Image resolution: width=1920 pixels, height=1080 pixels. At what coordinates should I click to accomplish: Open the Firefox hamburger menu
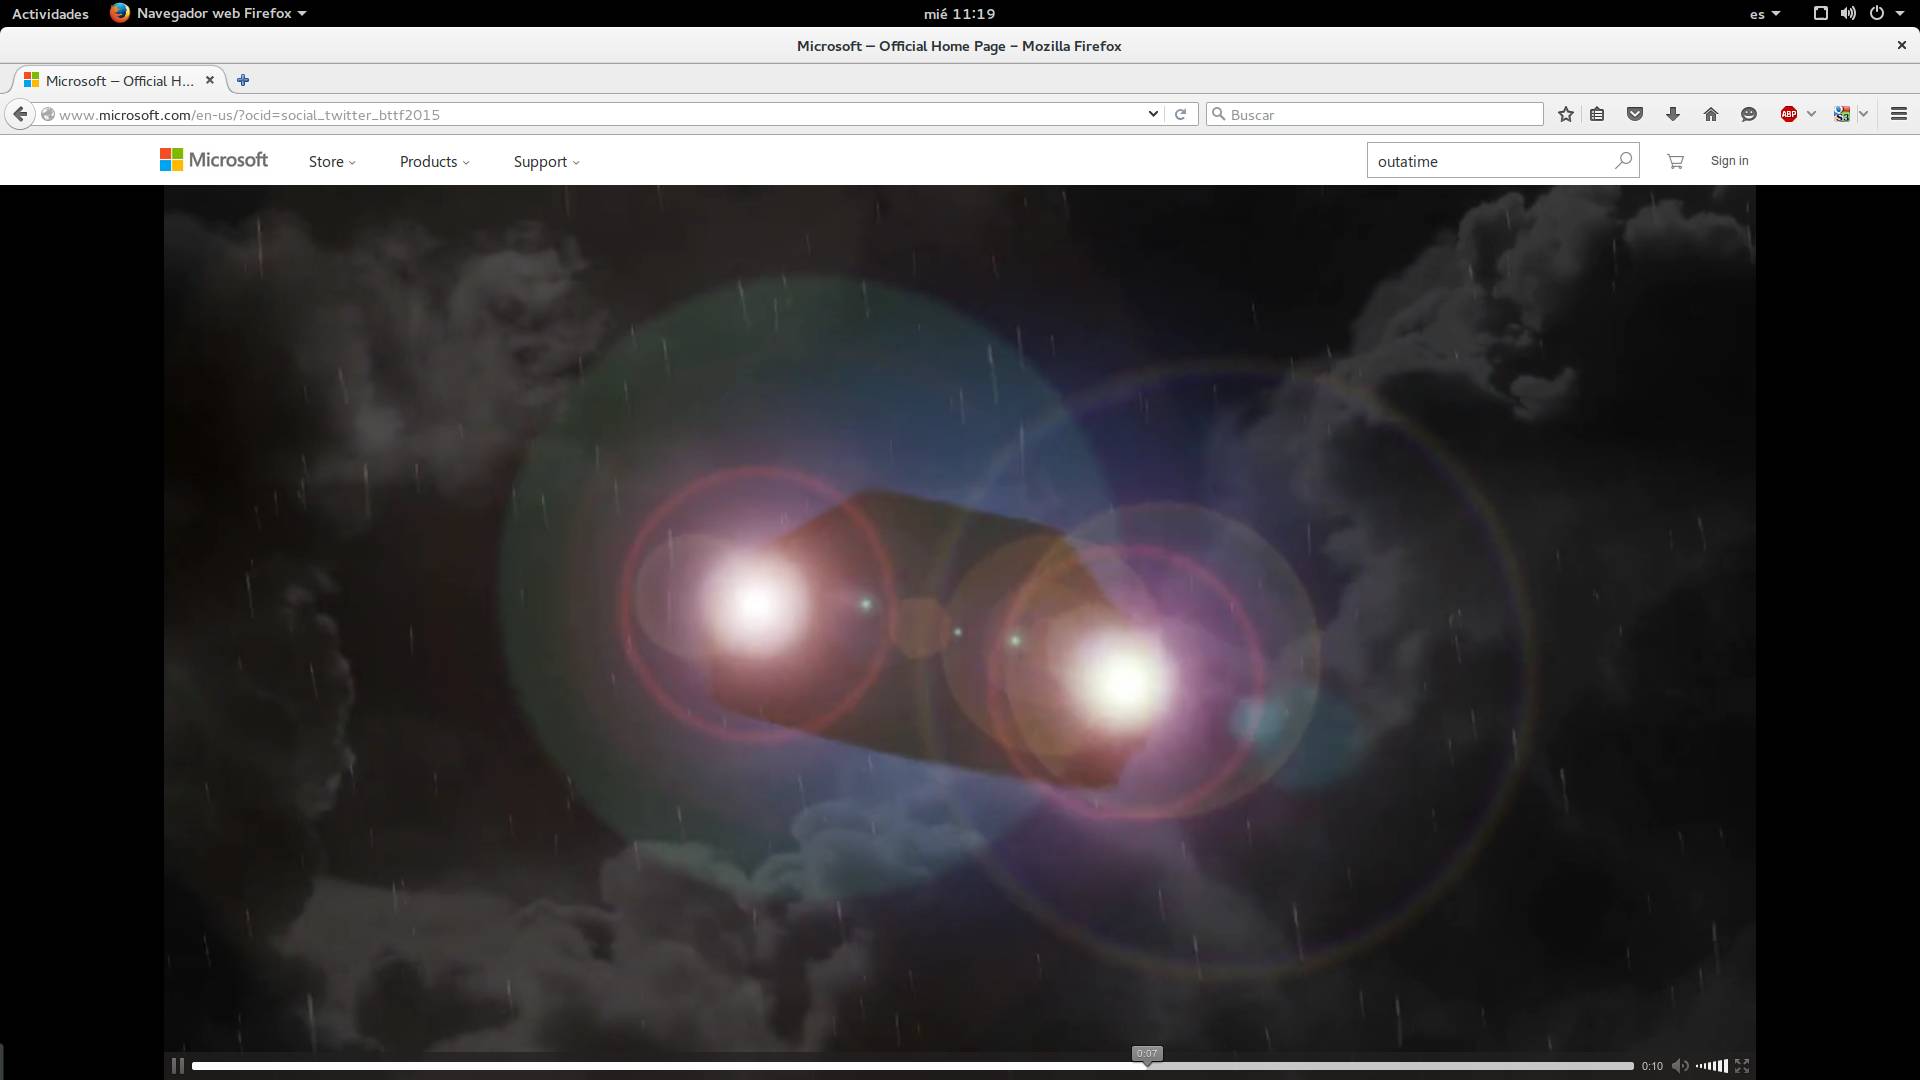tap(1899, 114)
